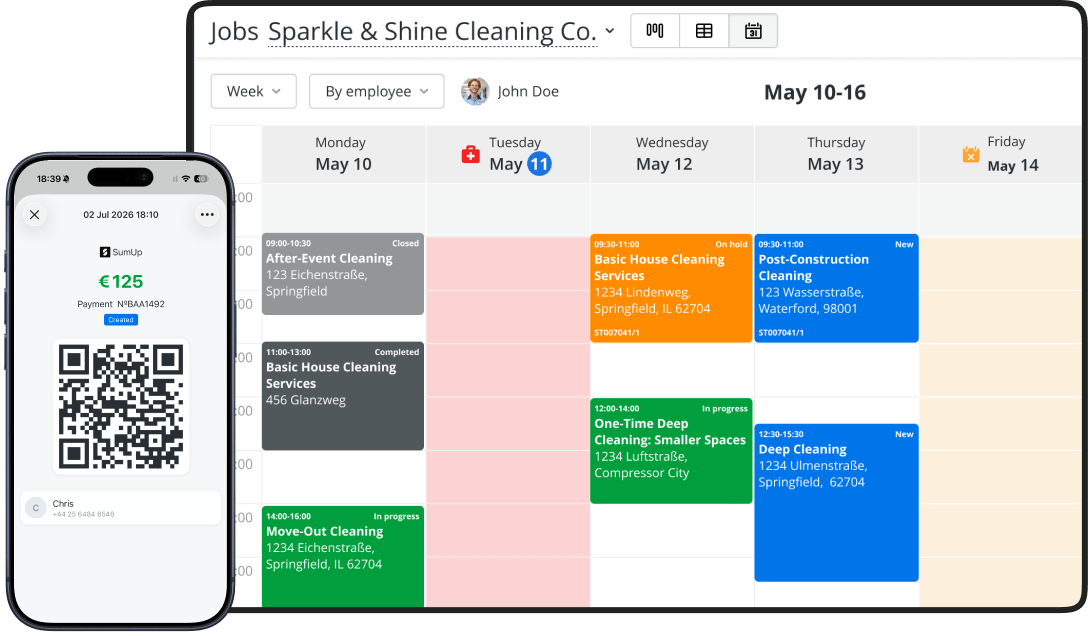Open the Post-Construction Cleaning job card
This screenshot has width=1088, height=636.
pos(836,288)
